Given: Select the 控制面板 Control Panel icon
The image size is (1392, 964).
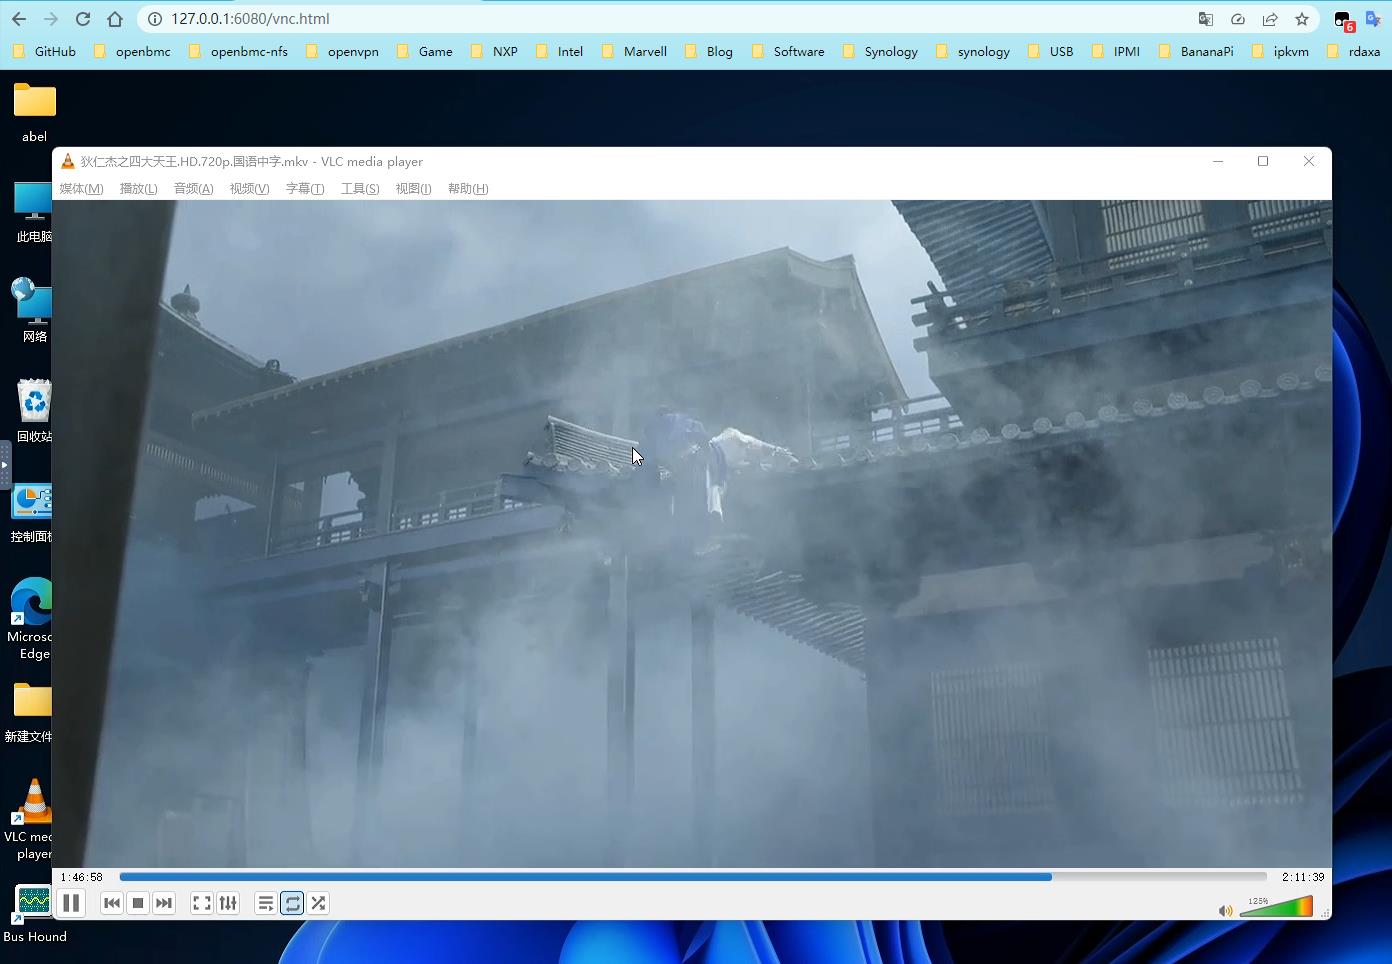Looking at the screenshot, I should tap(31, 513).
